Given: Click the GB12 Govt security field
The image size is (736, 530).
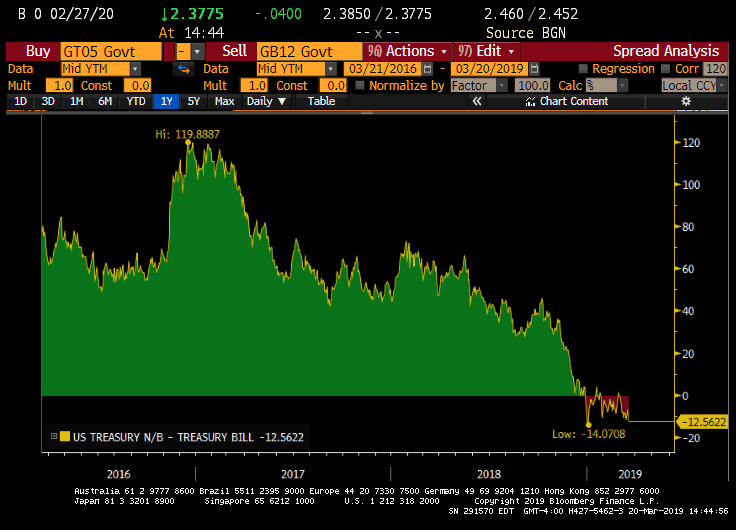Looking at the screenshot, I should point(309,51).
